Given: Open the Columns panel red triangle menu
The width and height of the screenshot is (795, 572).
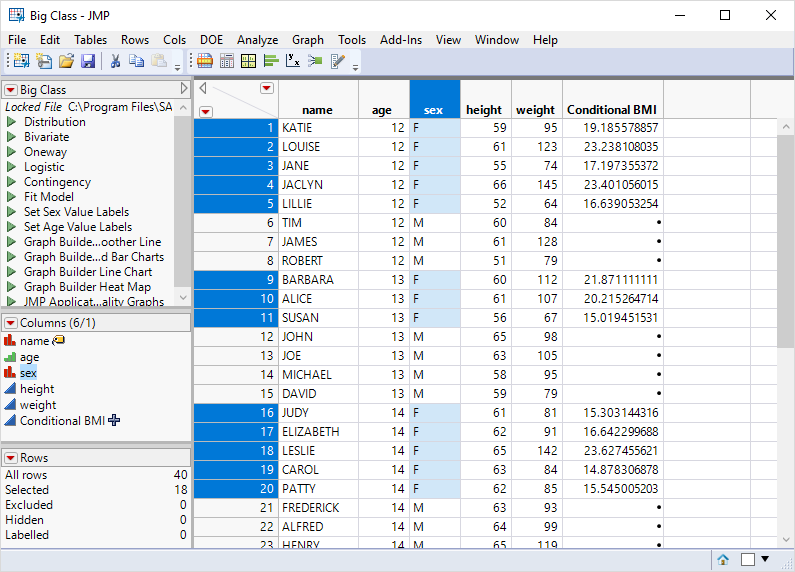Looking at the screenshot, I should click(x=11, y=323).
